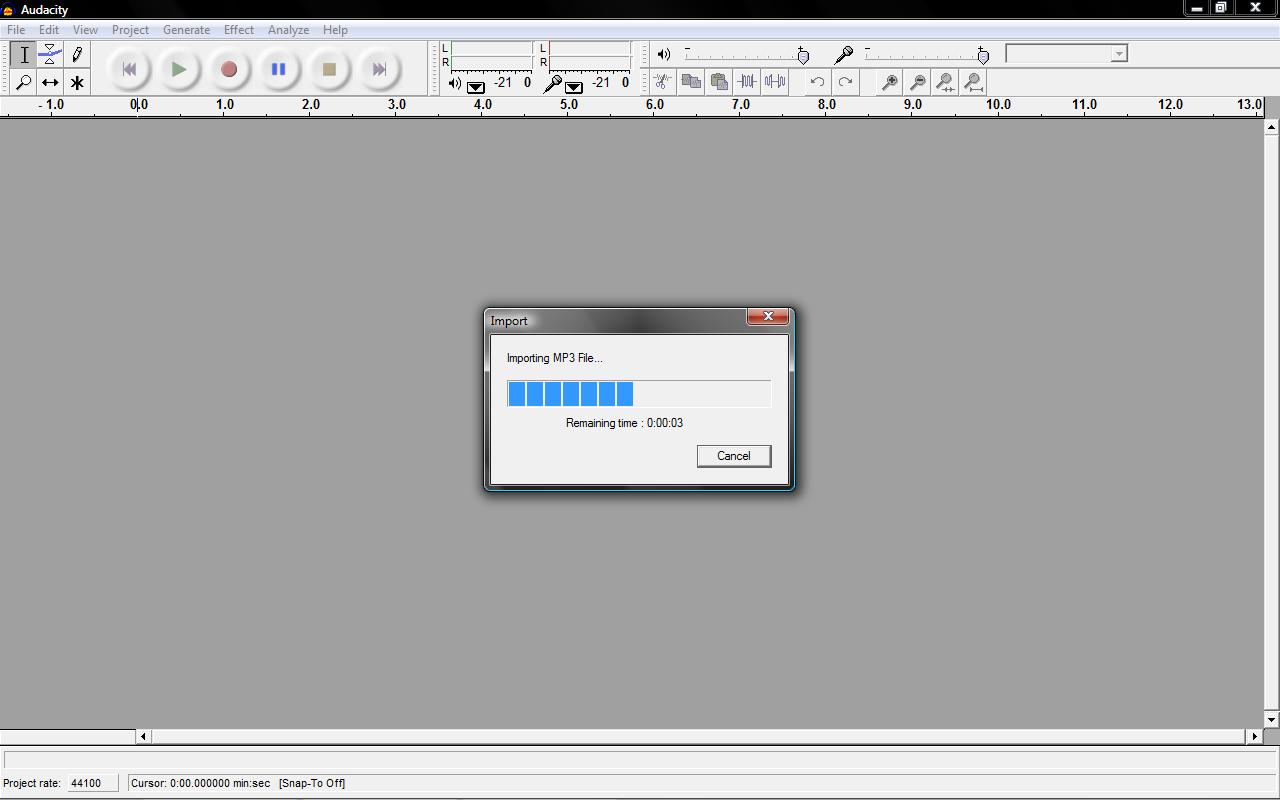Viewport: 1280px width, 800px height.
Task: Close the Import dialog
Action: pos(768,316)
